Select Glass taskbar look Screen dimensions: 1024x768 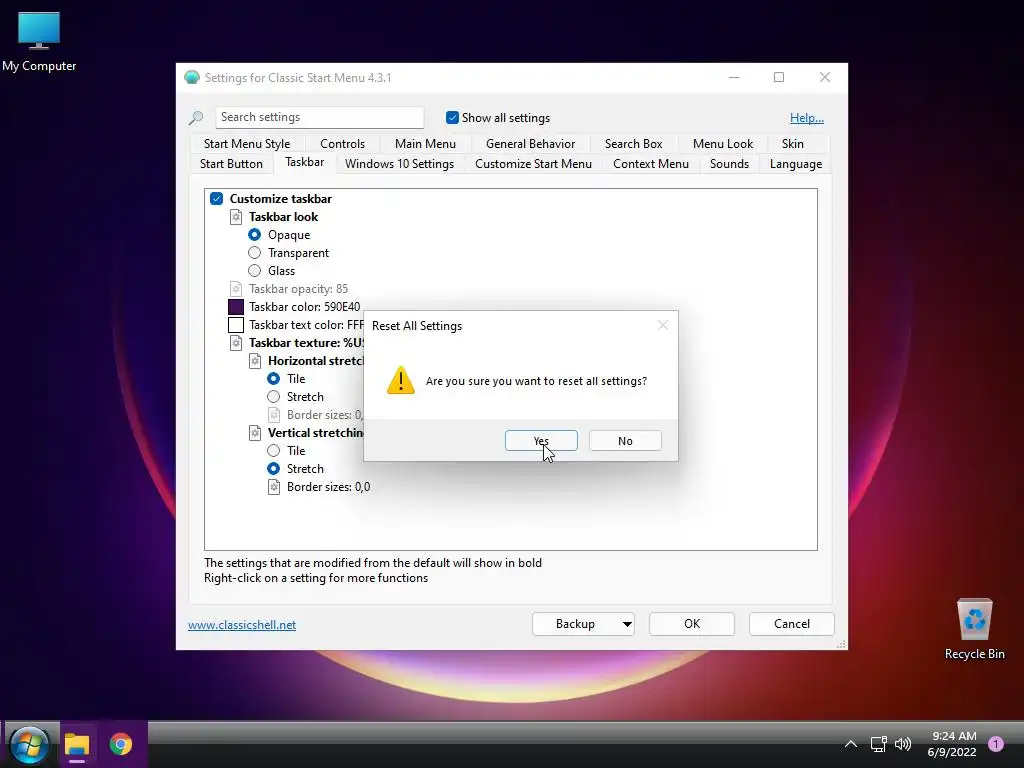(x=255, y=270)
